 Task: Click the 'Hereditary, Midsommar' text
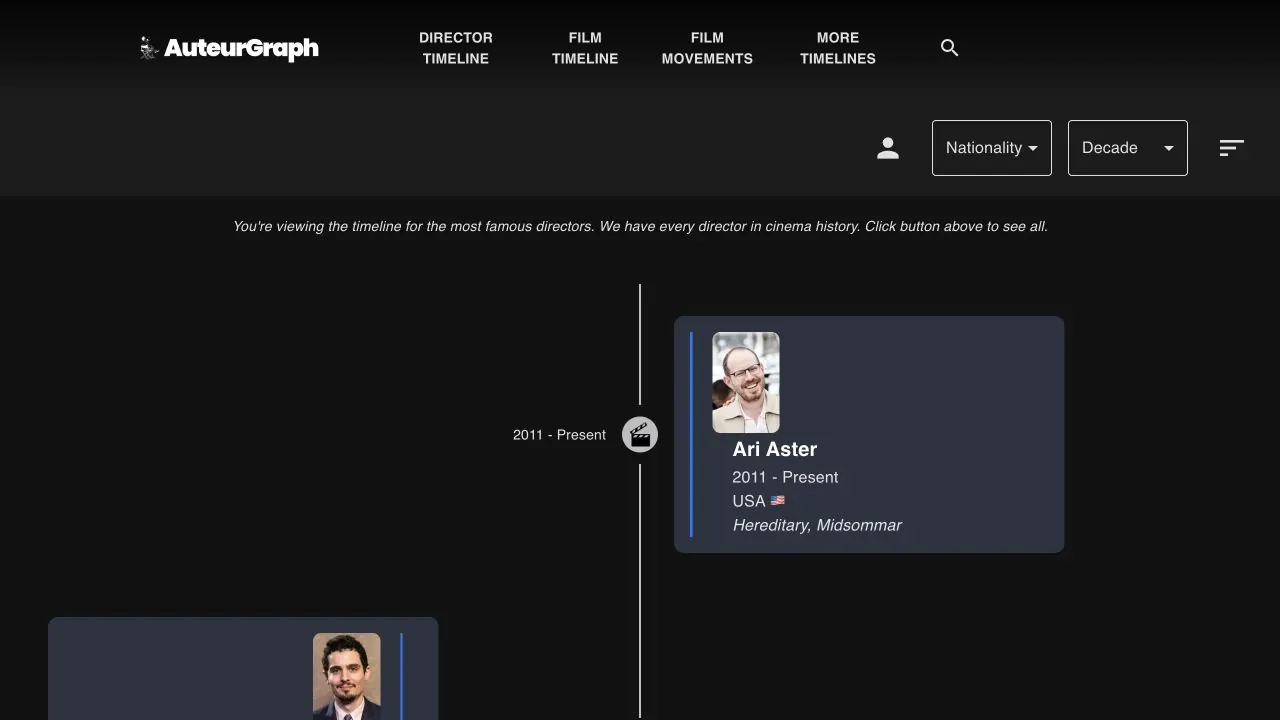click(817, 525)
